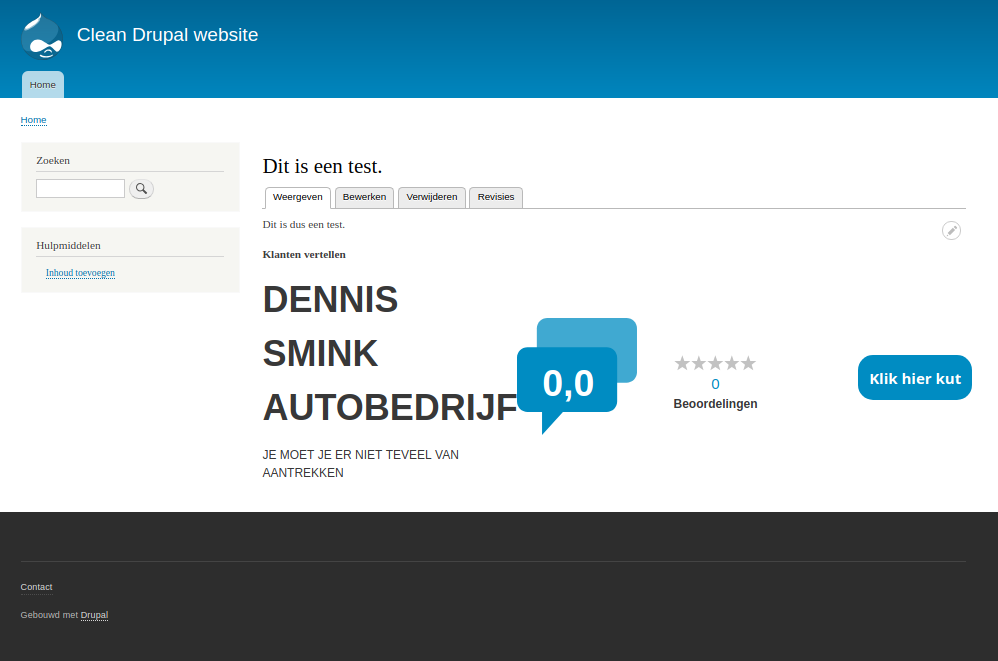Open the Contact footer link
Screen dimensions: 998x661
point(36,587)
